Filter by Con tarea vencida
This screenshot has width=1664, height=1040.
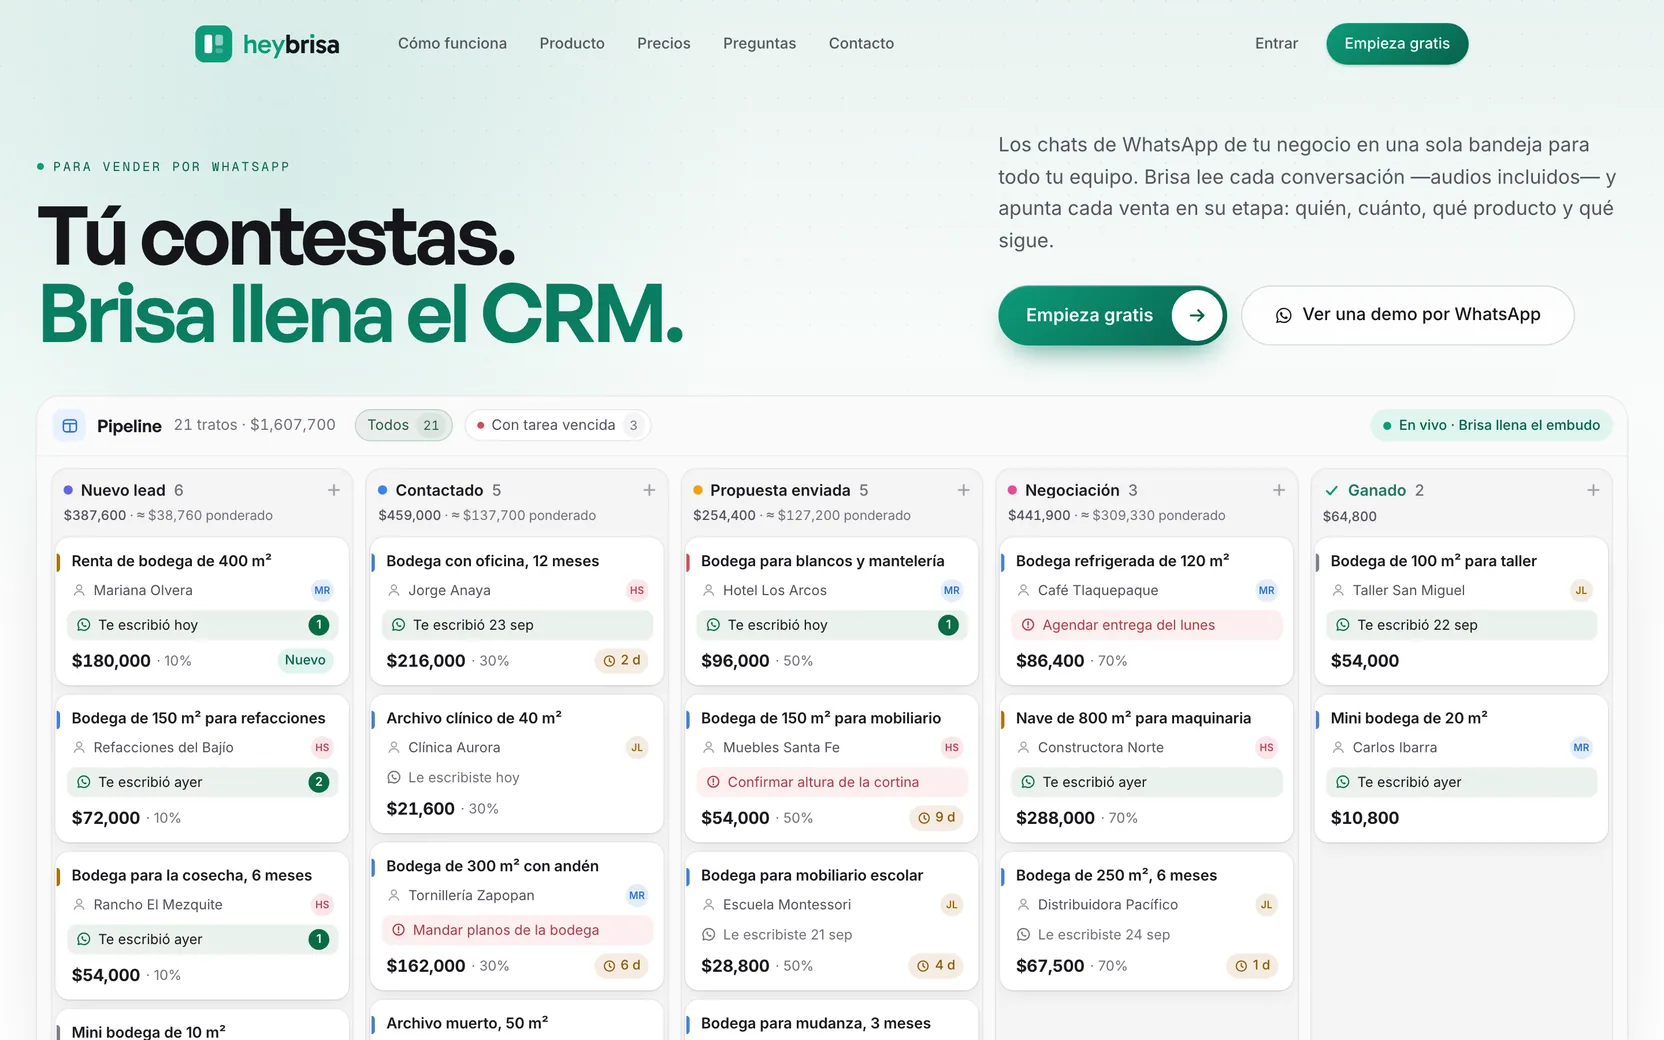pos(558,425)
